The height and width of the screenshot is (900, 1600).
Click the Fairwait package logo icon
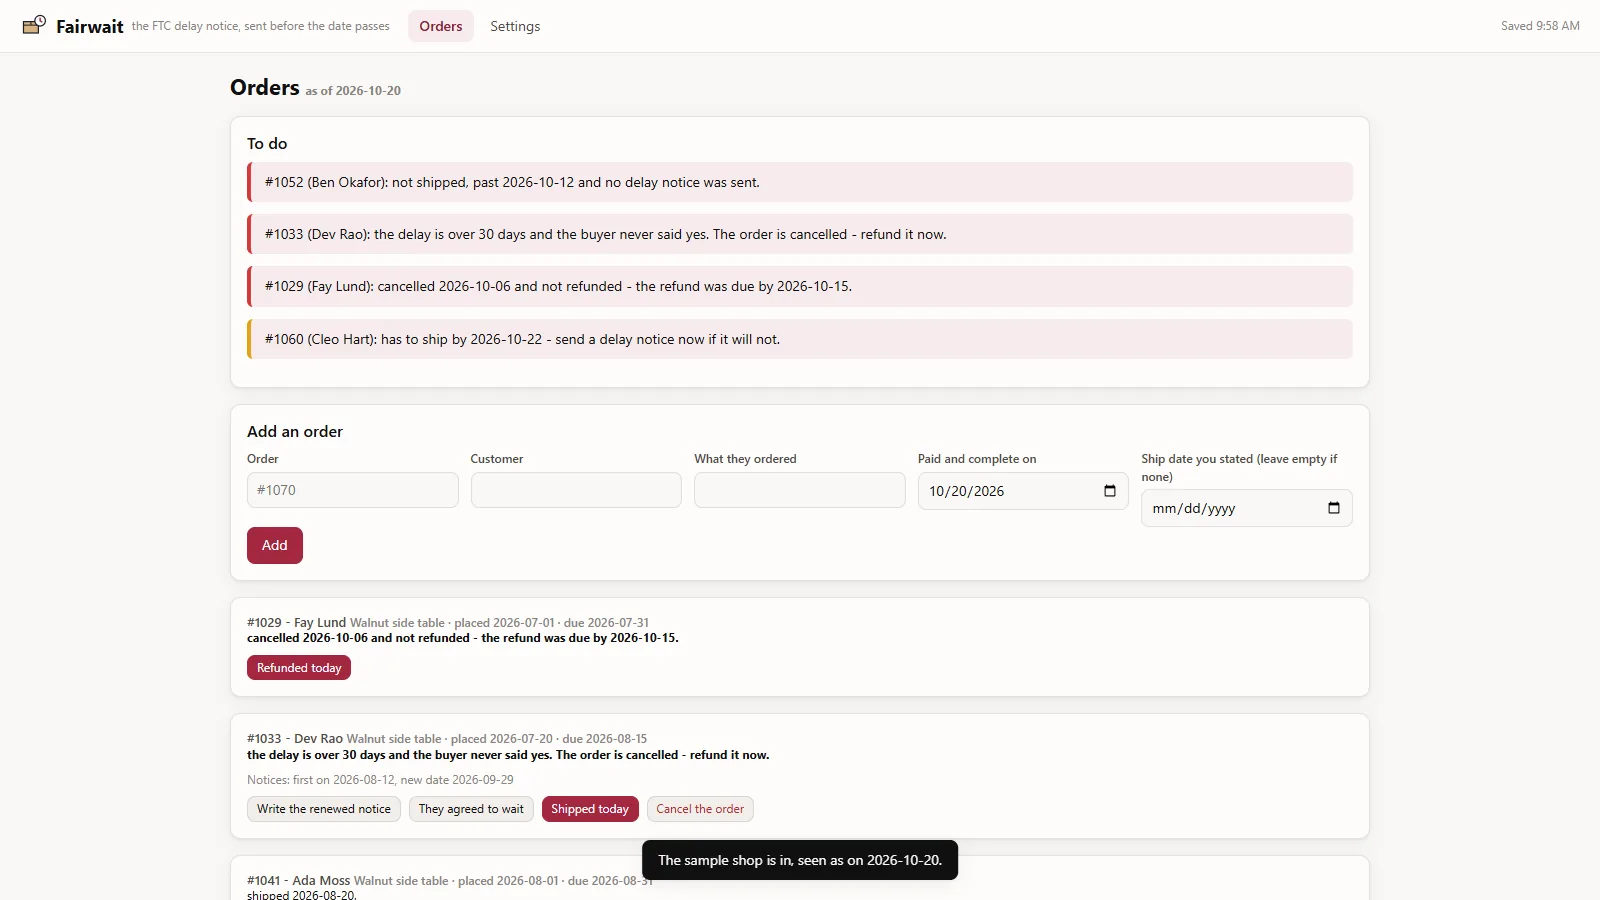(34, 25)
